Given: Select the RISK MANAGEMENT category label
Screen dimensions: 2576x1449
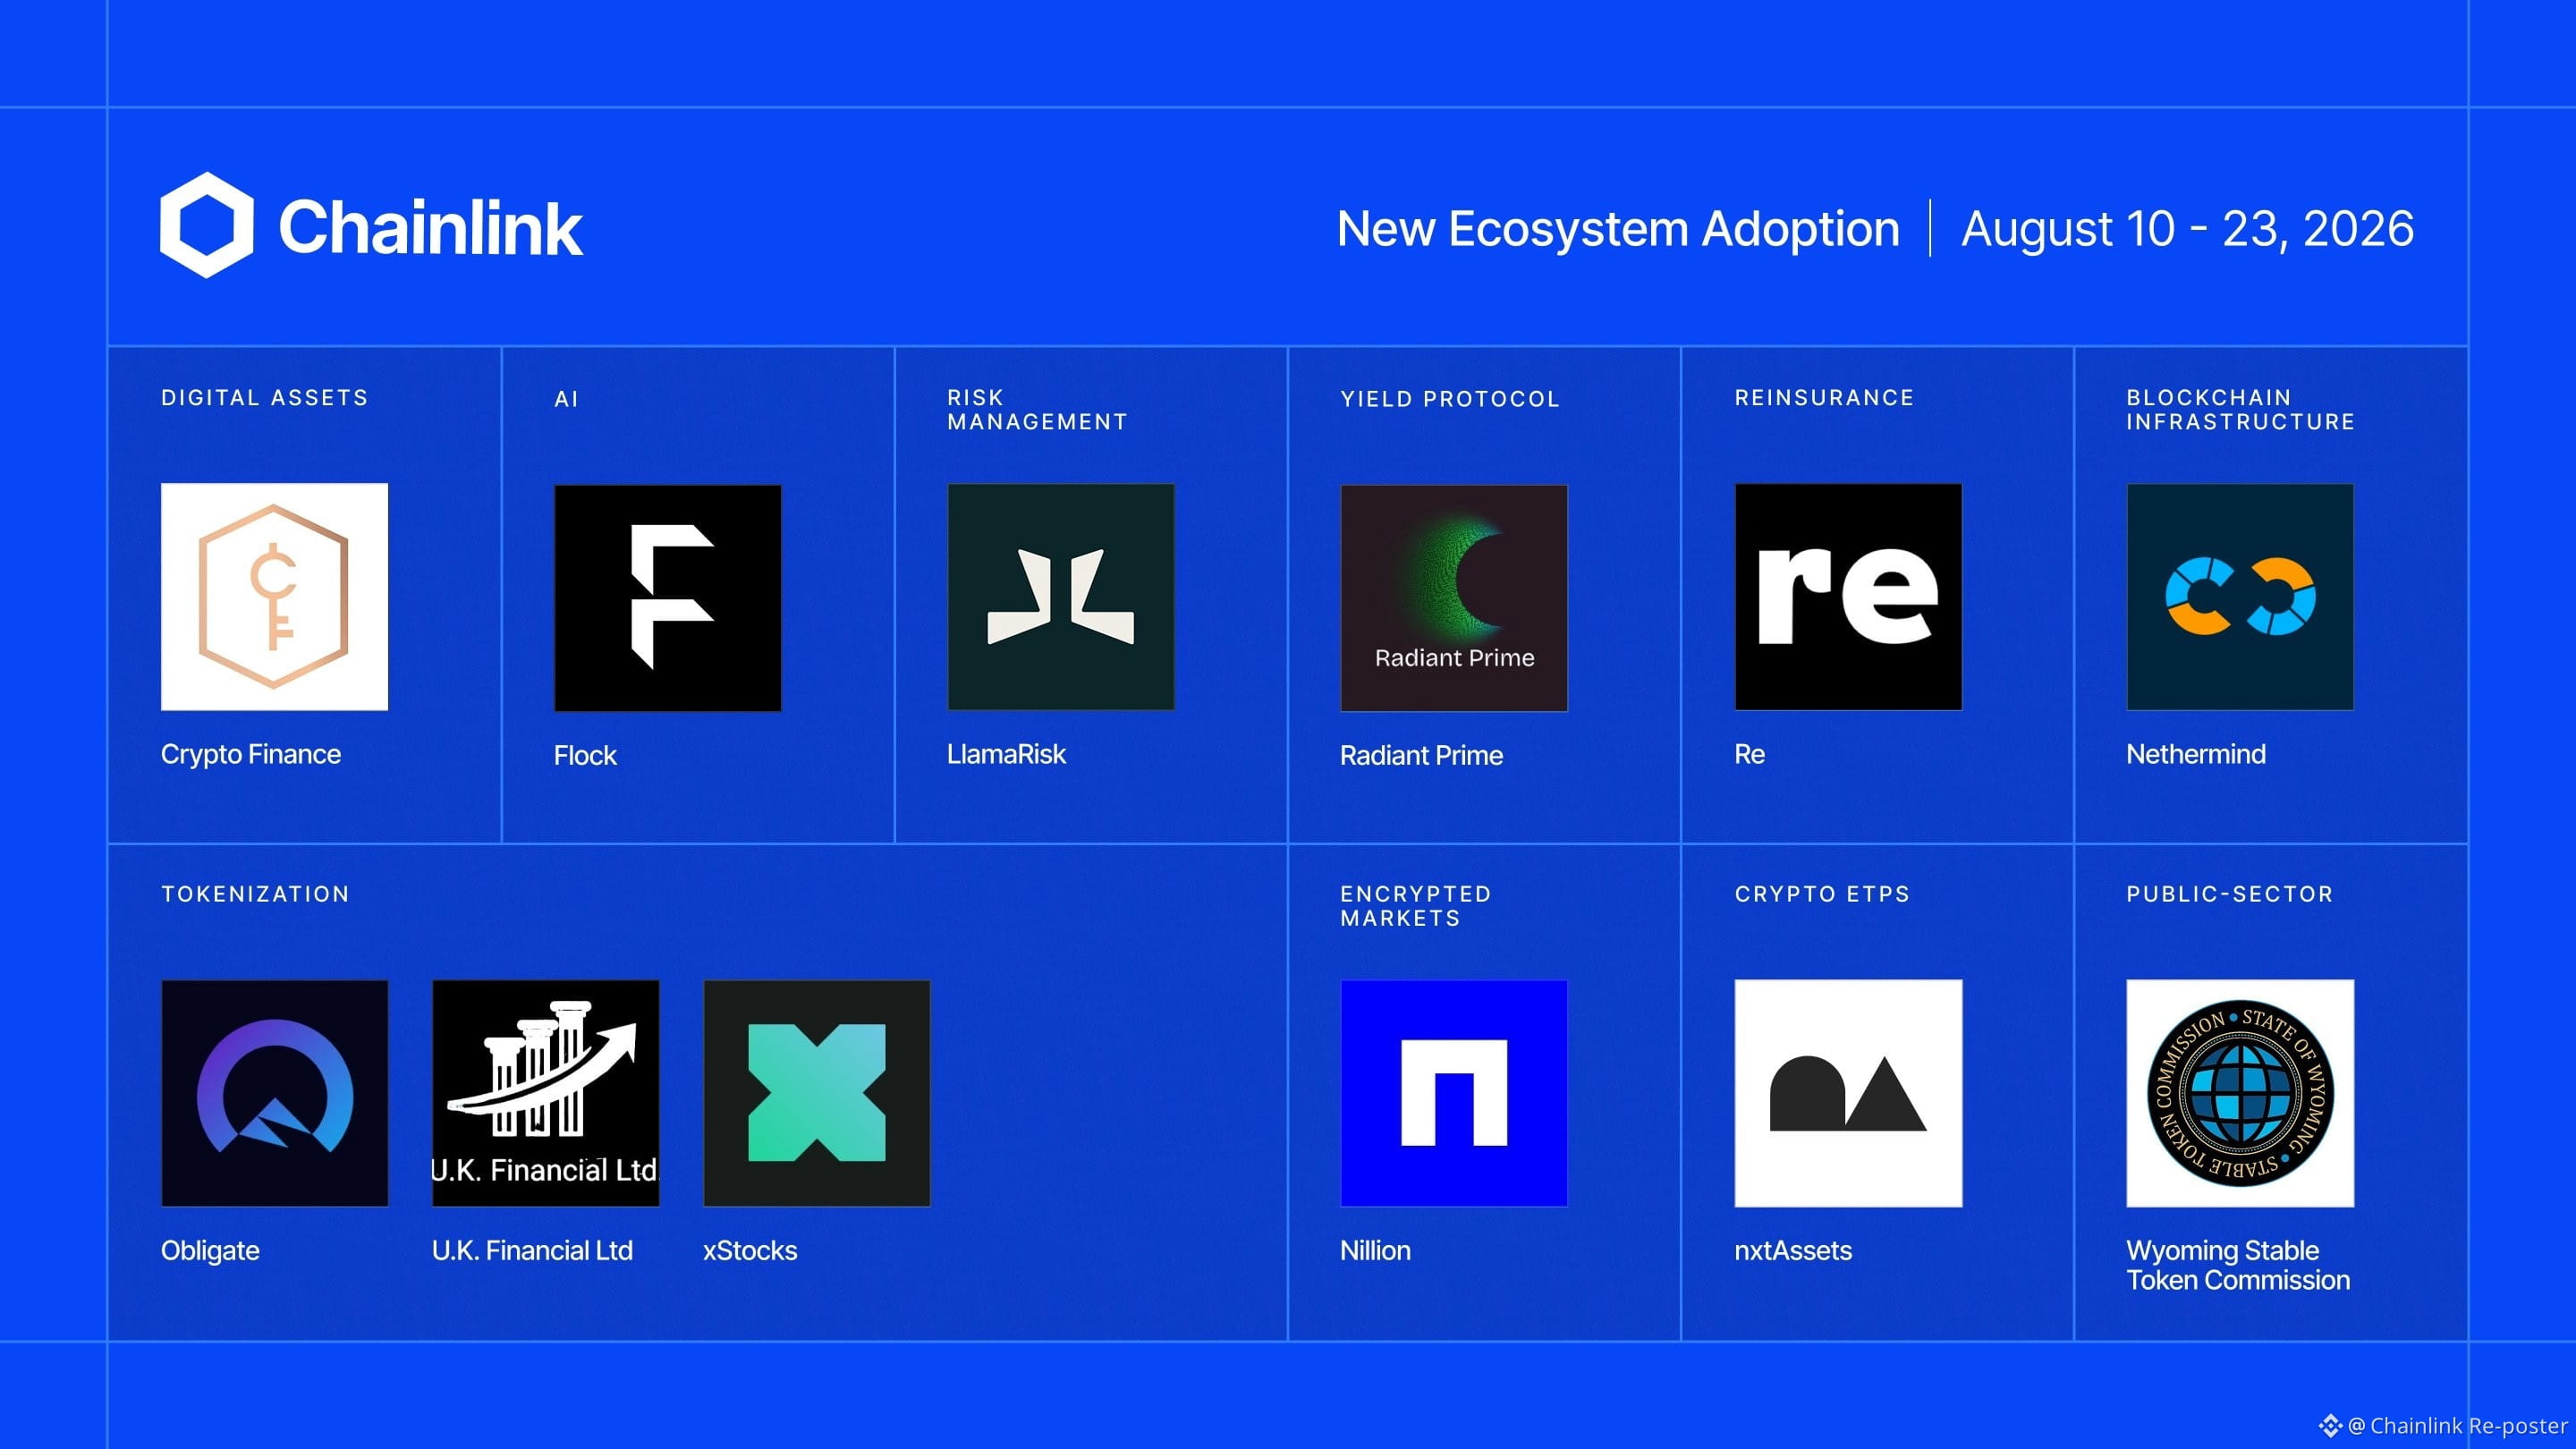Looking at the screenshot, I should [x=1037, y=410].
